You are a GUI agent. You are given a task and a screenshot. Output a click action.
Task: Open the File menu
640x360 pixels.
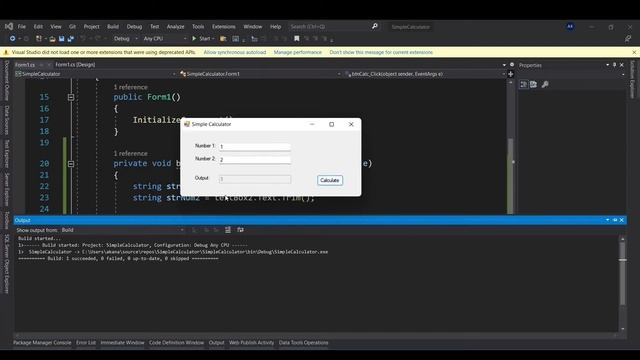click(x=22, y=27)
